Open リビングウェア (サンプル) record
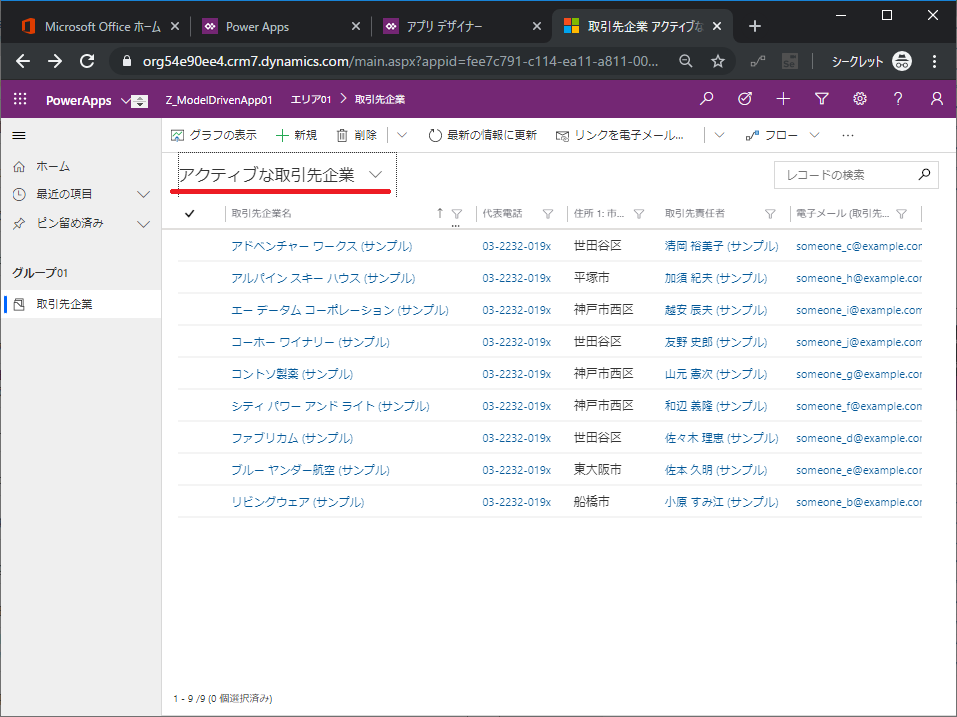The height and width of the screenshot is (717, 957). tap(297, 502)
